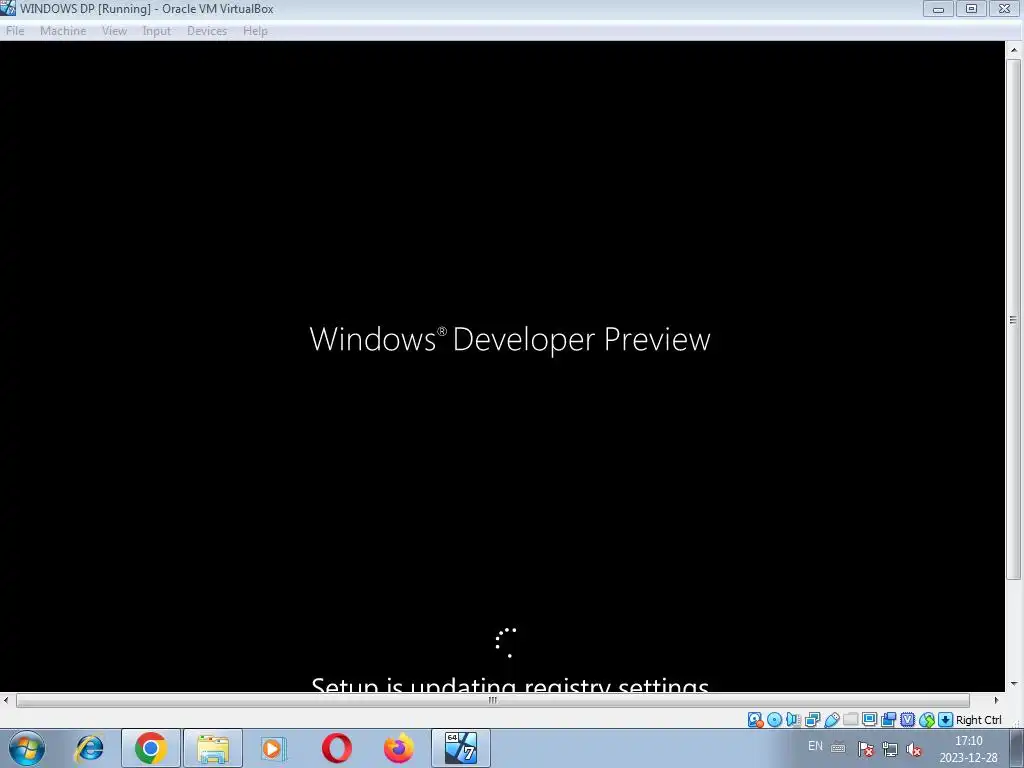Click the muted volume tray icon
The width and height of the screenshot is (1024, 768).
point(914,750)
